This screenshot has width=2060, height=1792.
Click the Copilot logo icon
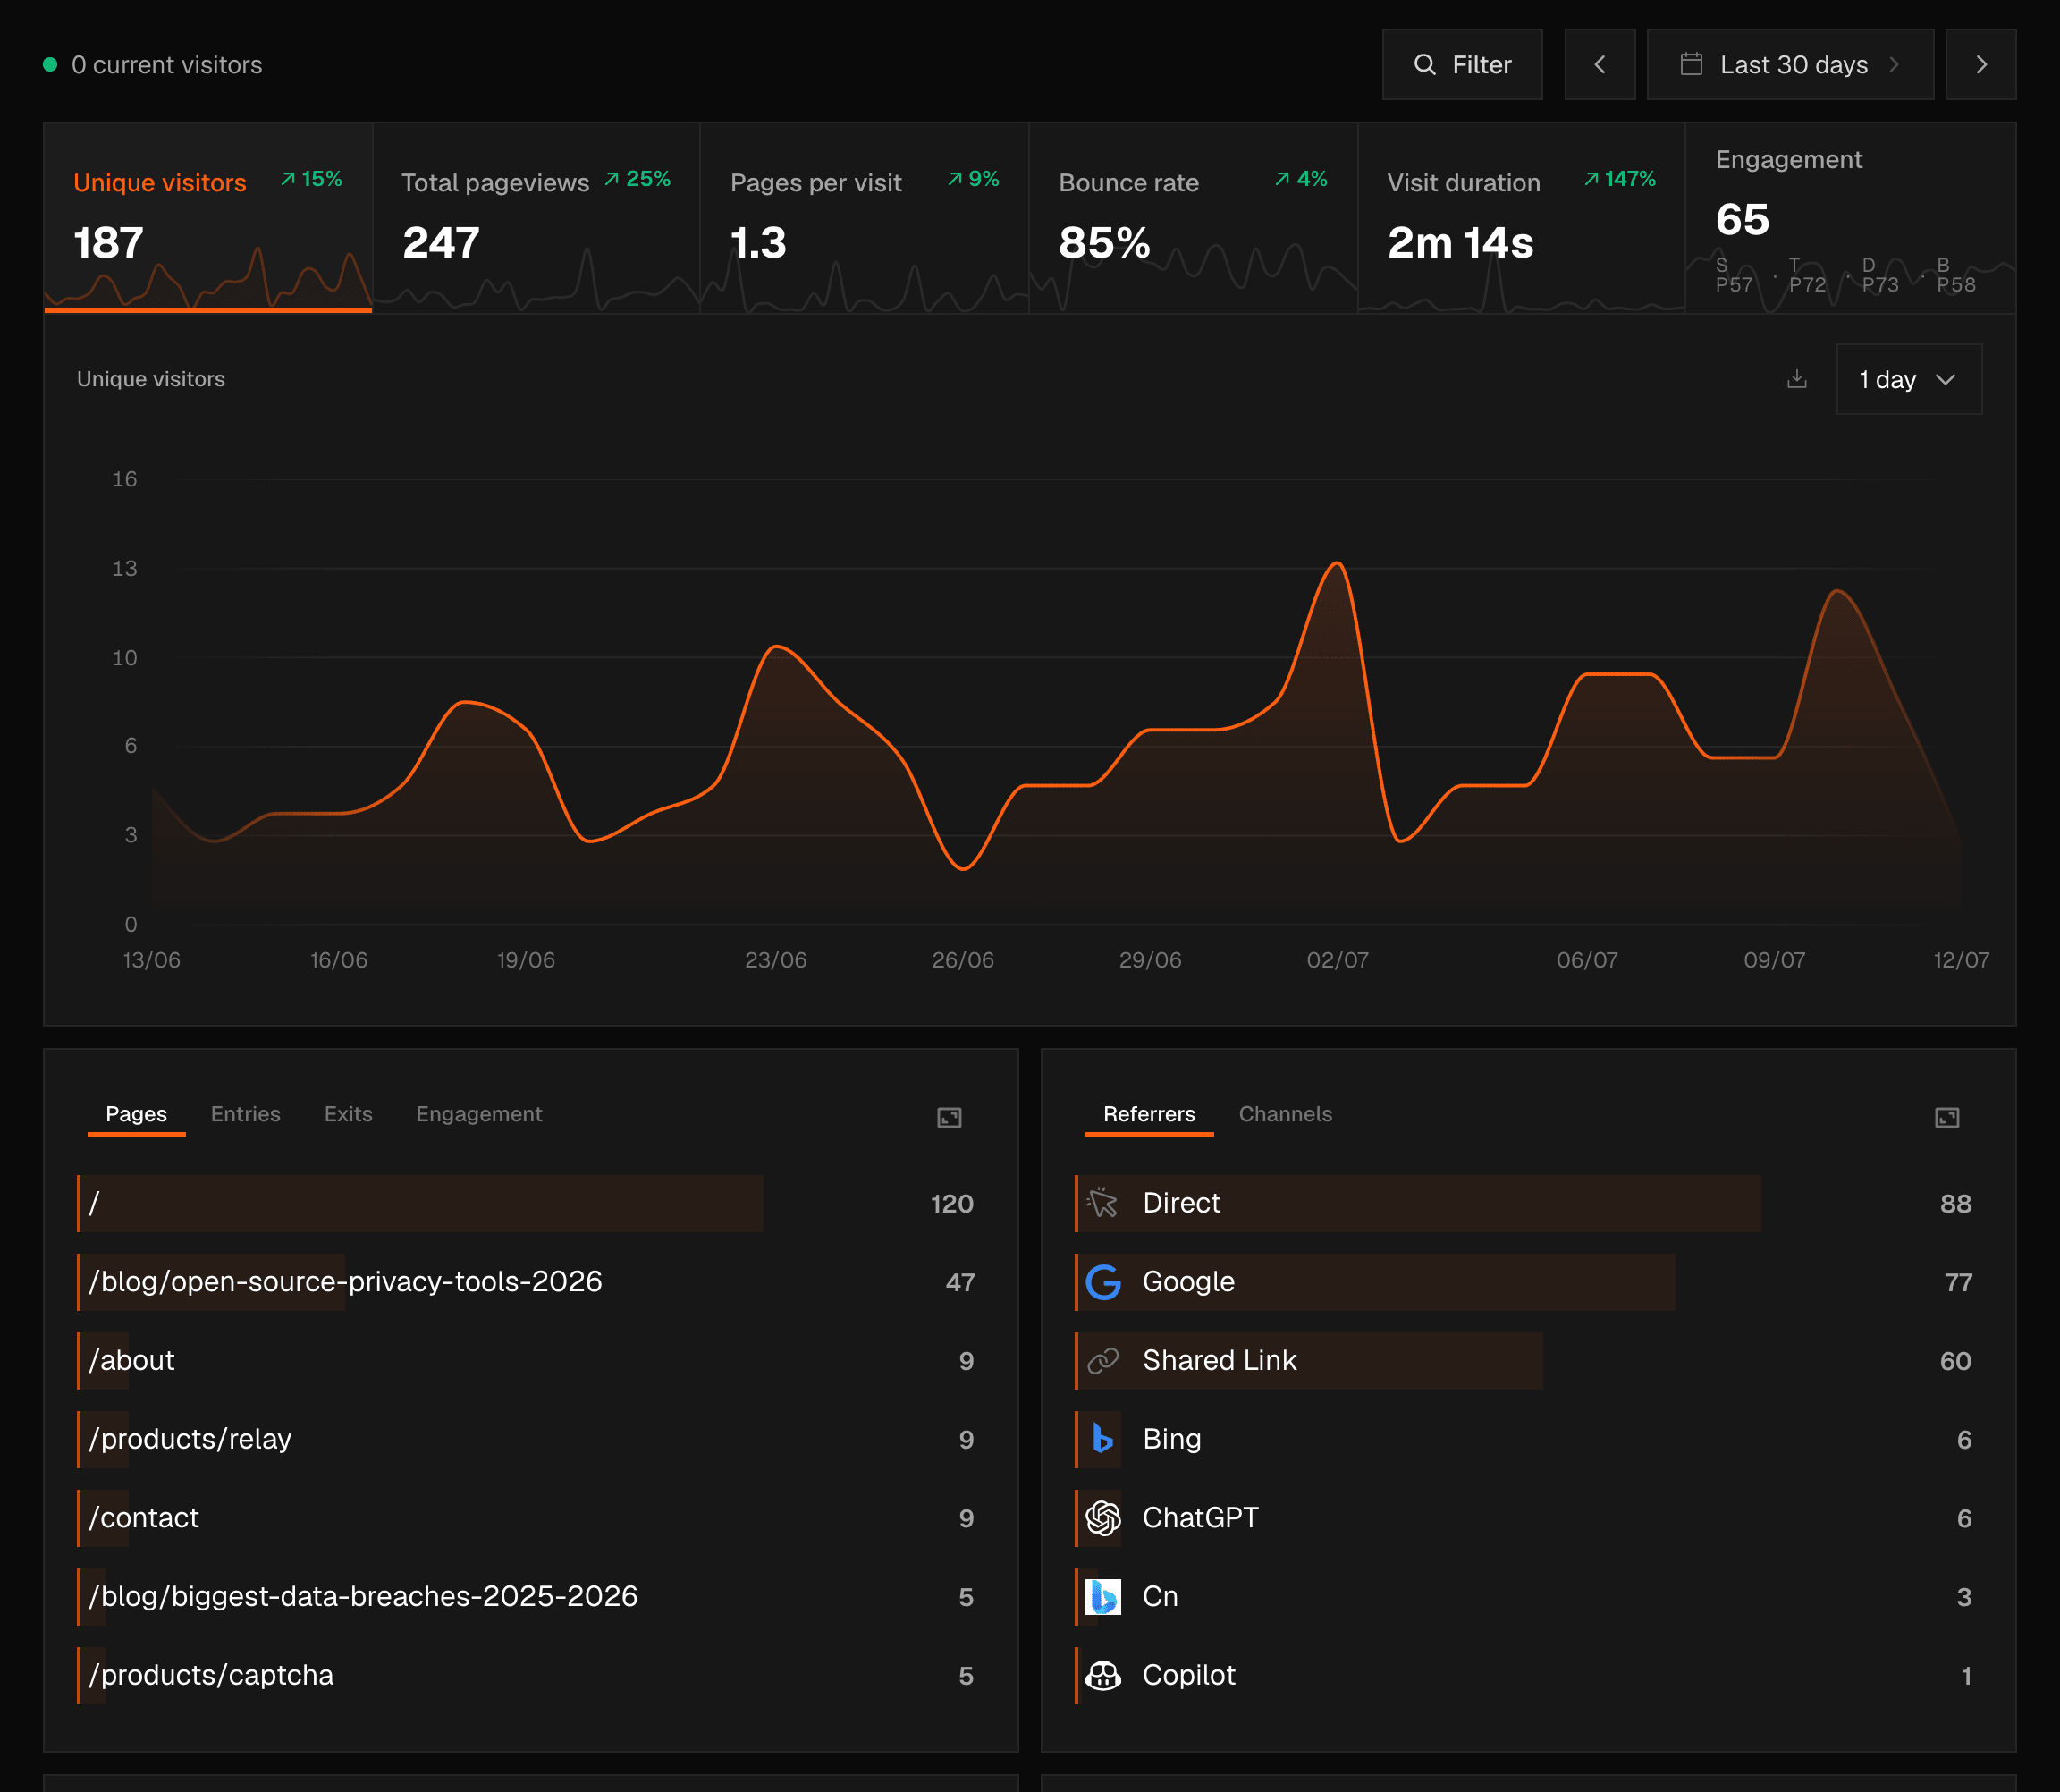1102,1675
